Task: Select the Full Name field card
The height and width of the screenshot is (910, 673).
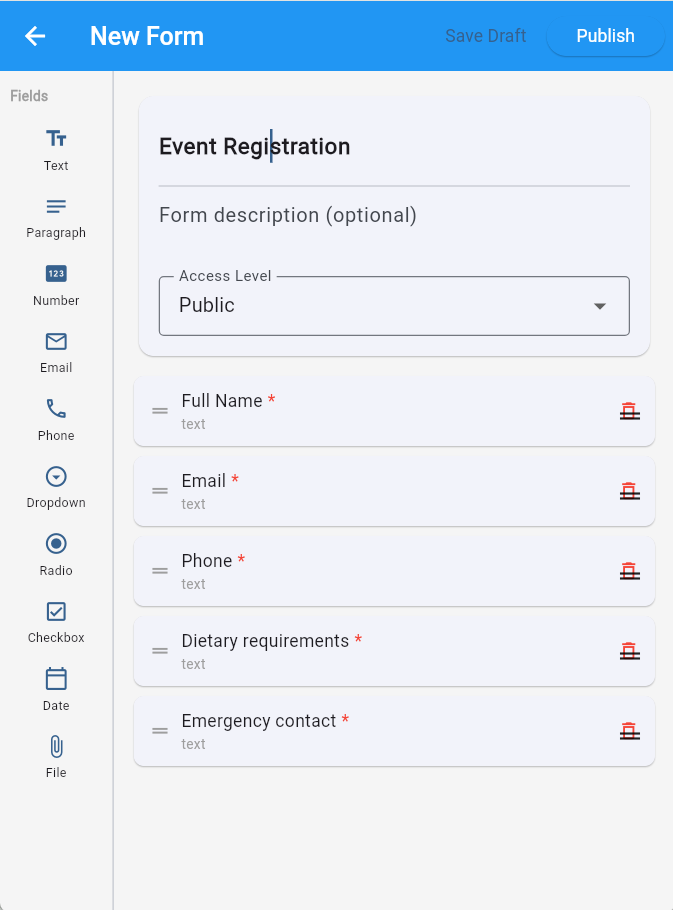Action: tap(394, 411)
